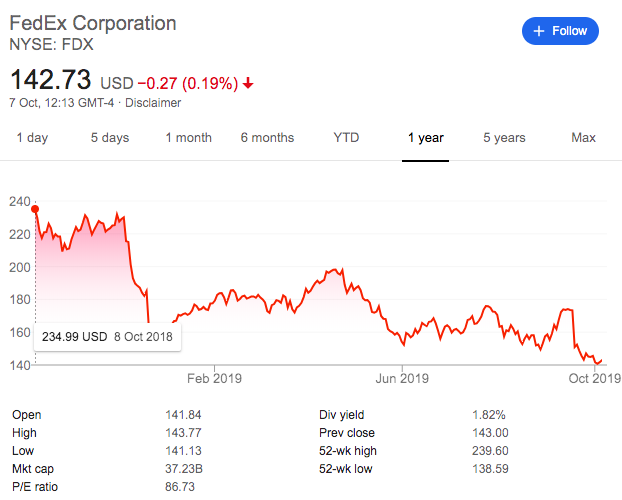Select the 1 year tab
The height and width of the screenshot is (500, 622).
click(426, 138)
